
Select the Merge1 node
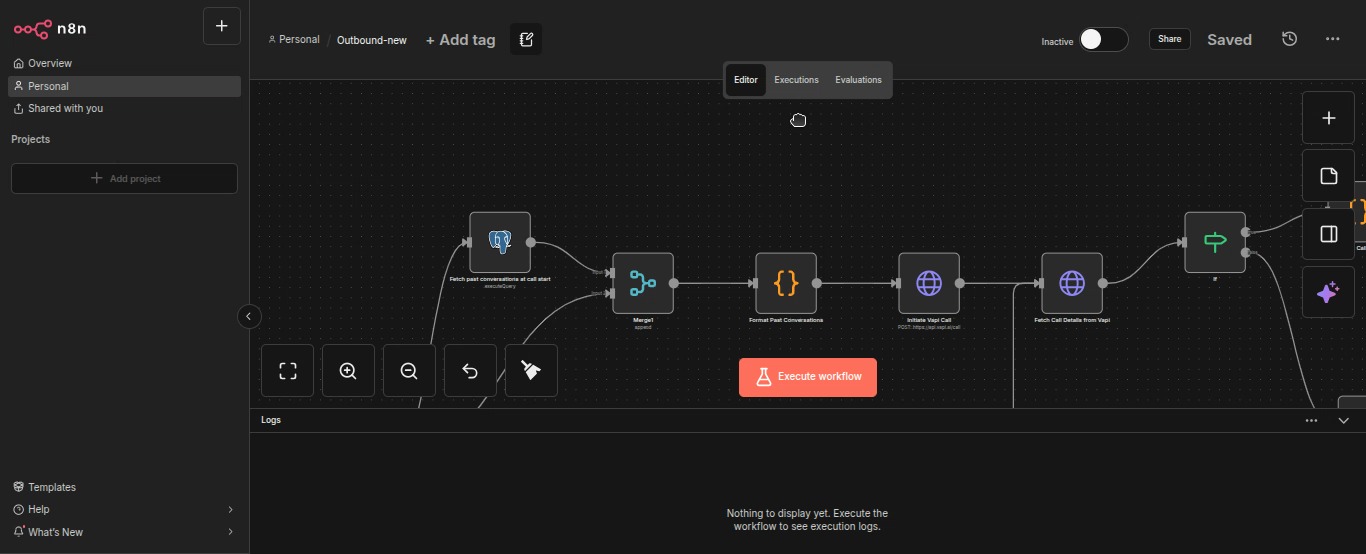tap(643, 283)
